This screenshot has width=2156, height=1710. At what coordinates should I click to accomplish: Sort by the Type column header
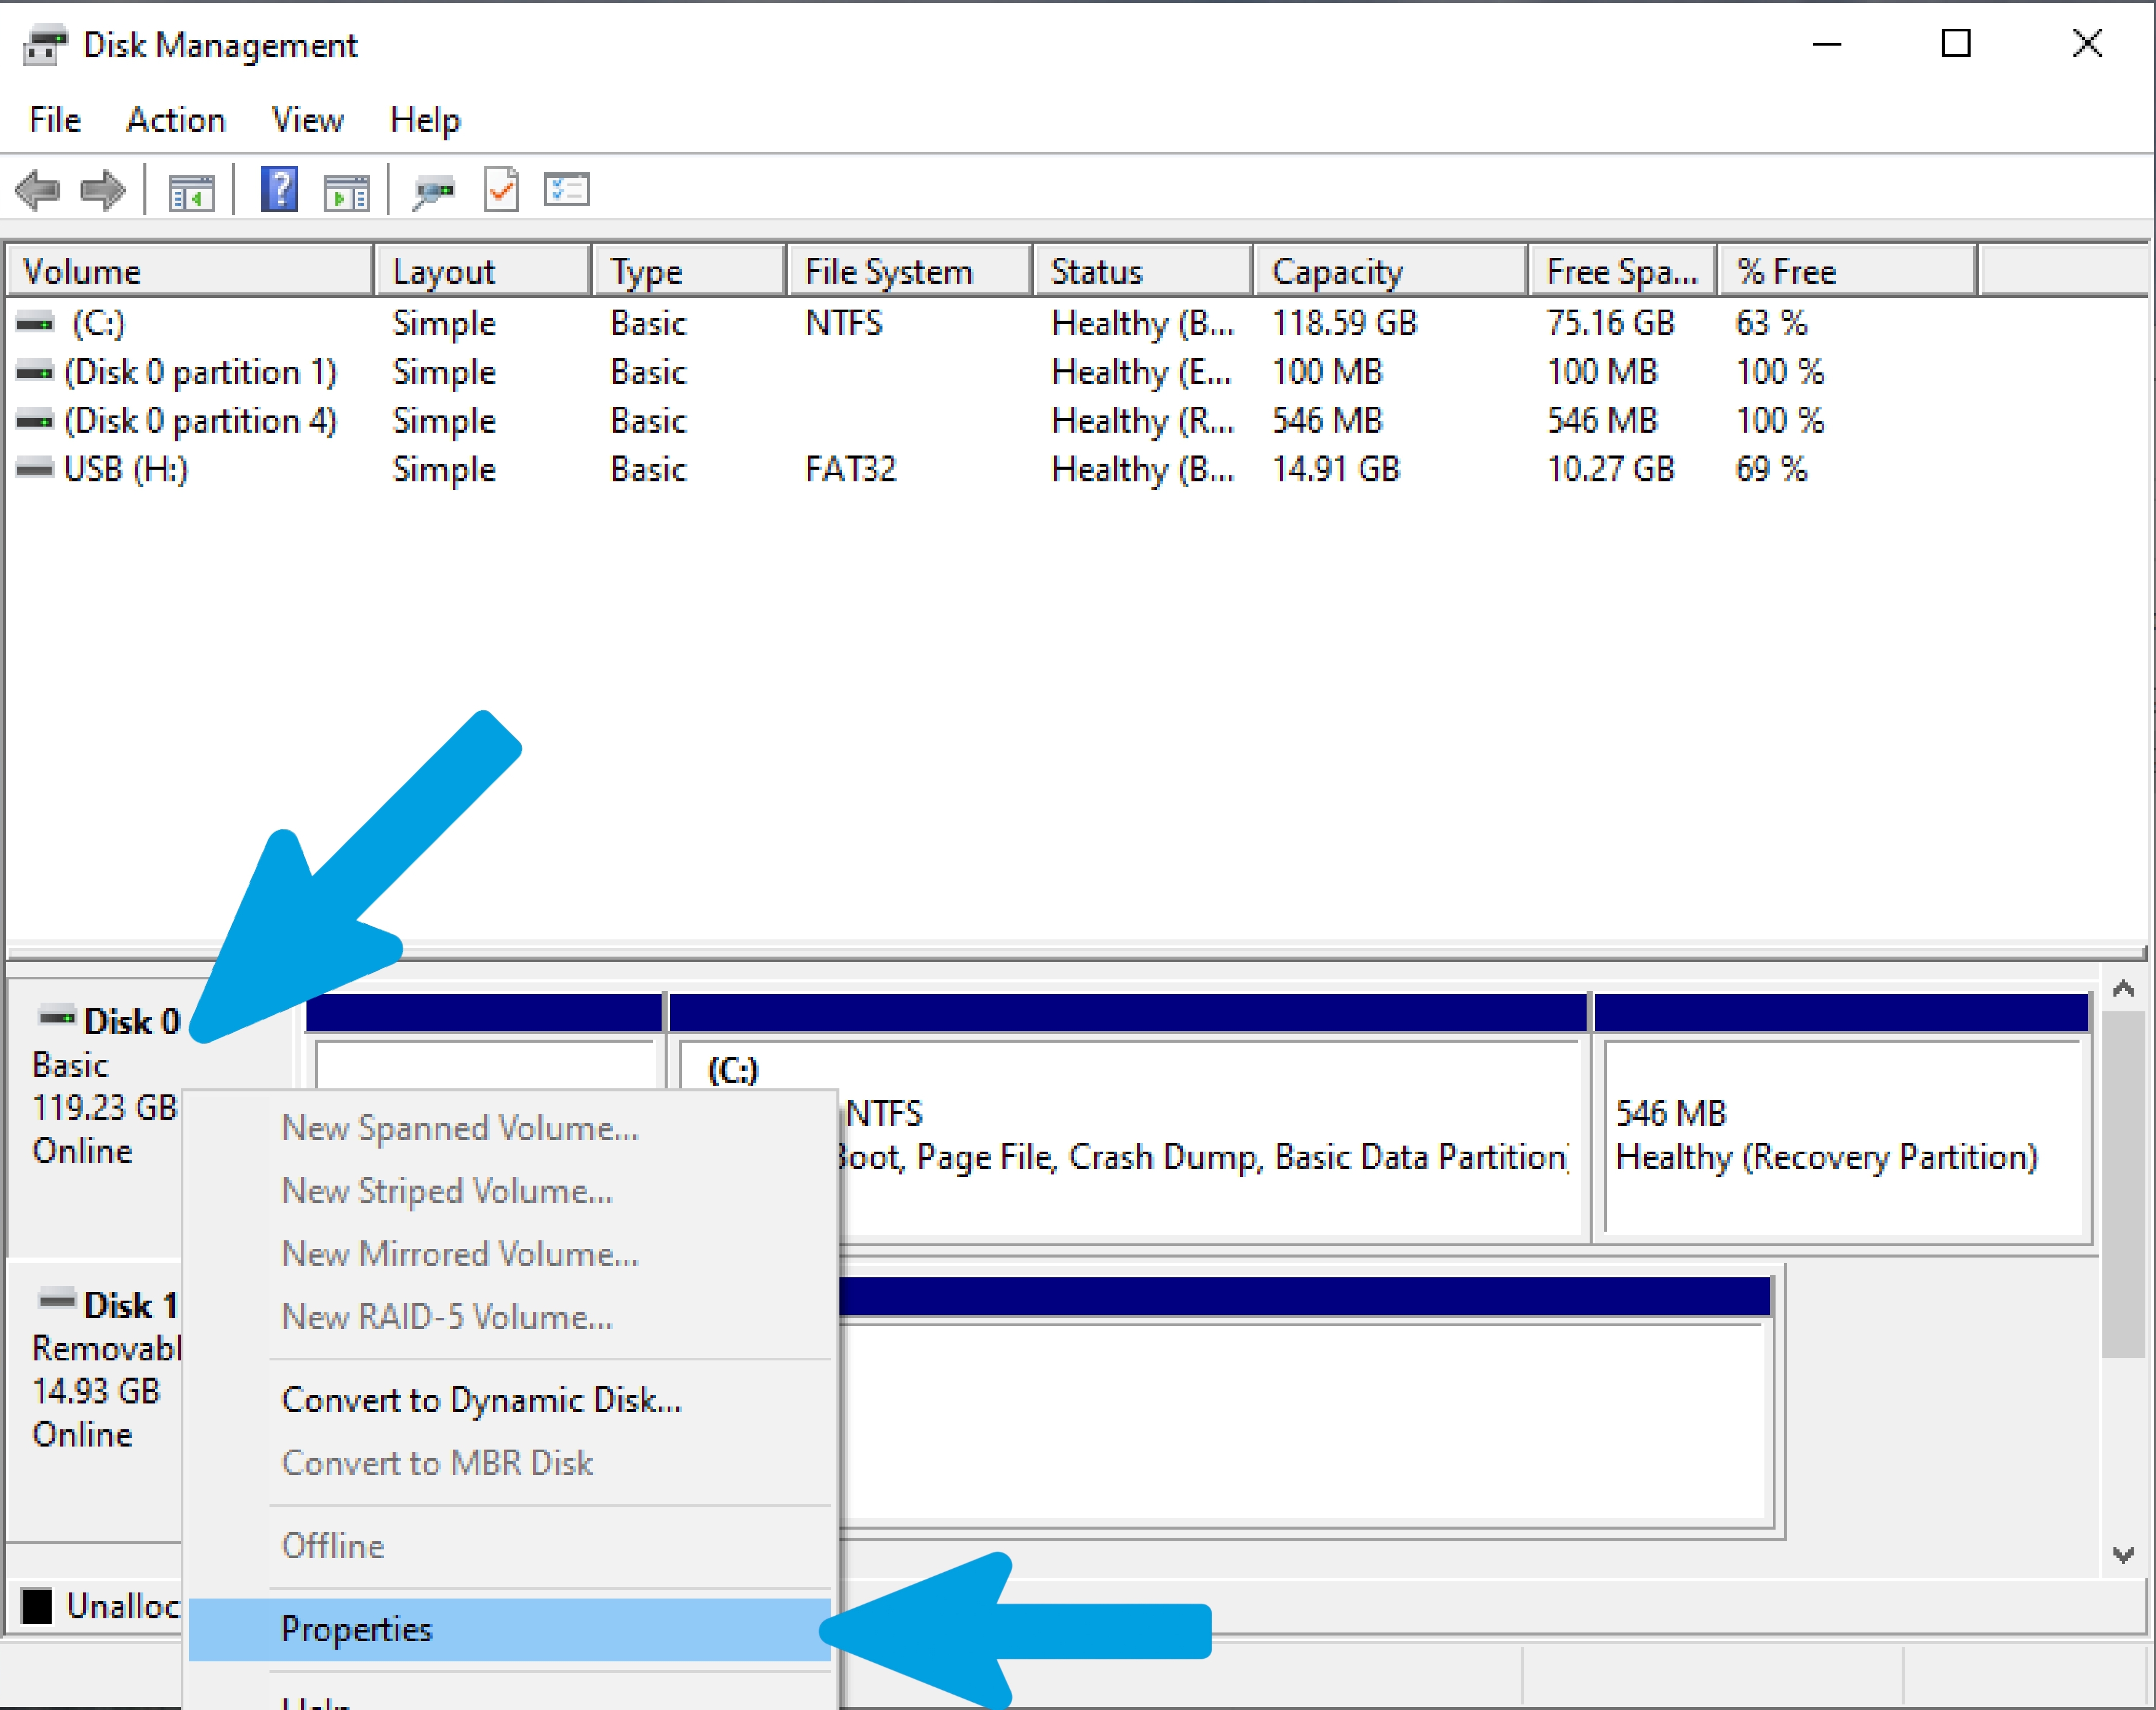(x=689, y=271)
